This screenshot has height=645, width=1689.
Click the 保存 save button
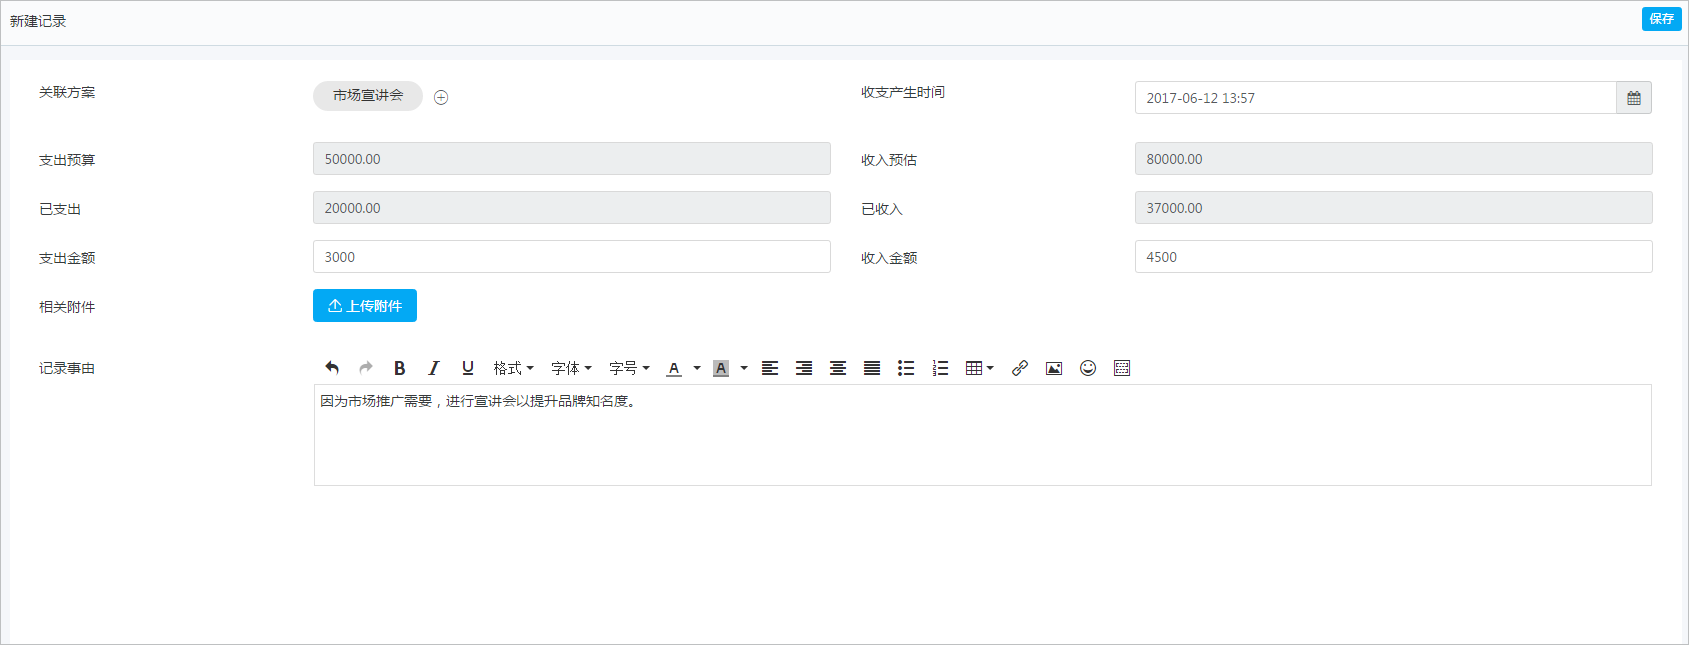(x=1661, y=19)
